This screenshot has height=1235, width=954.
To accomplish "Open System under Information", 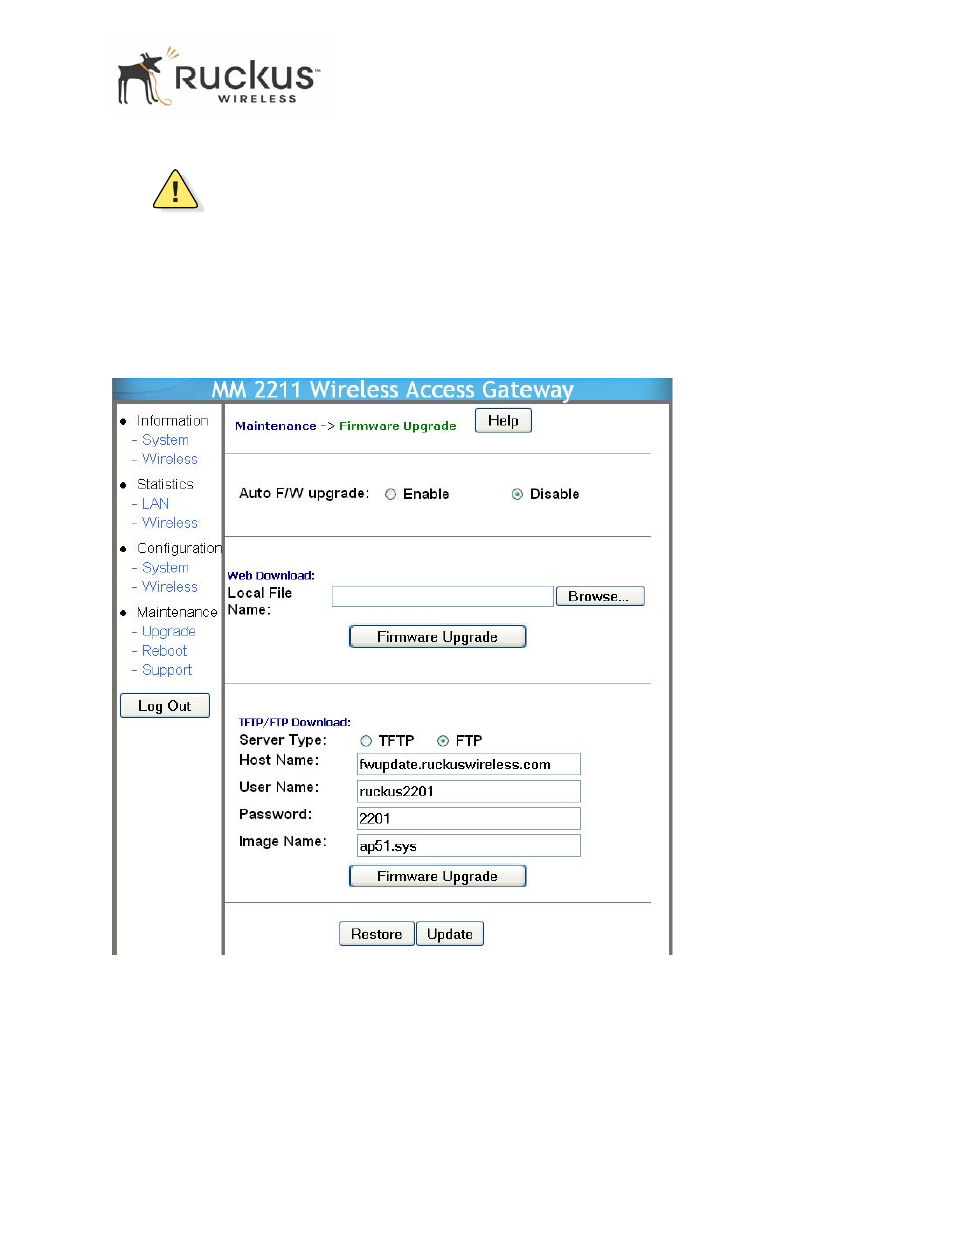I will click(165, 440).
